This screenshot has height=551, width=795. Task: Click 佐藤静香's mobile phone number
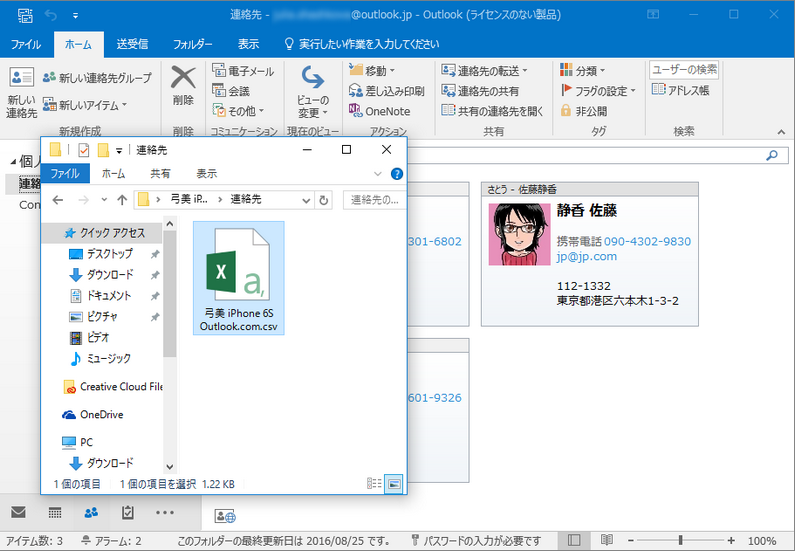coord(647,241)
